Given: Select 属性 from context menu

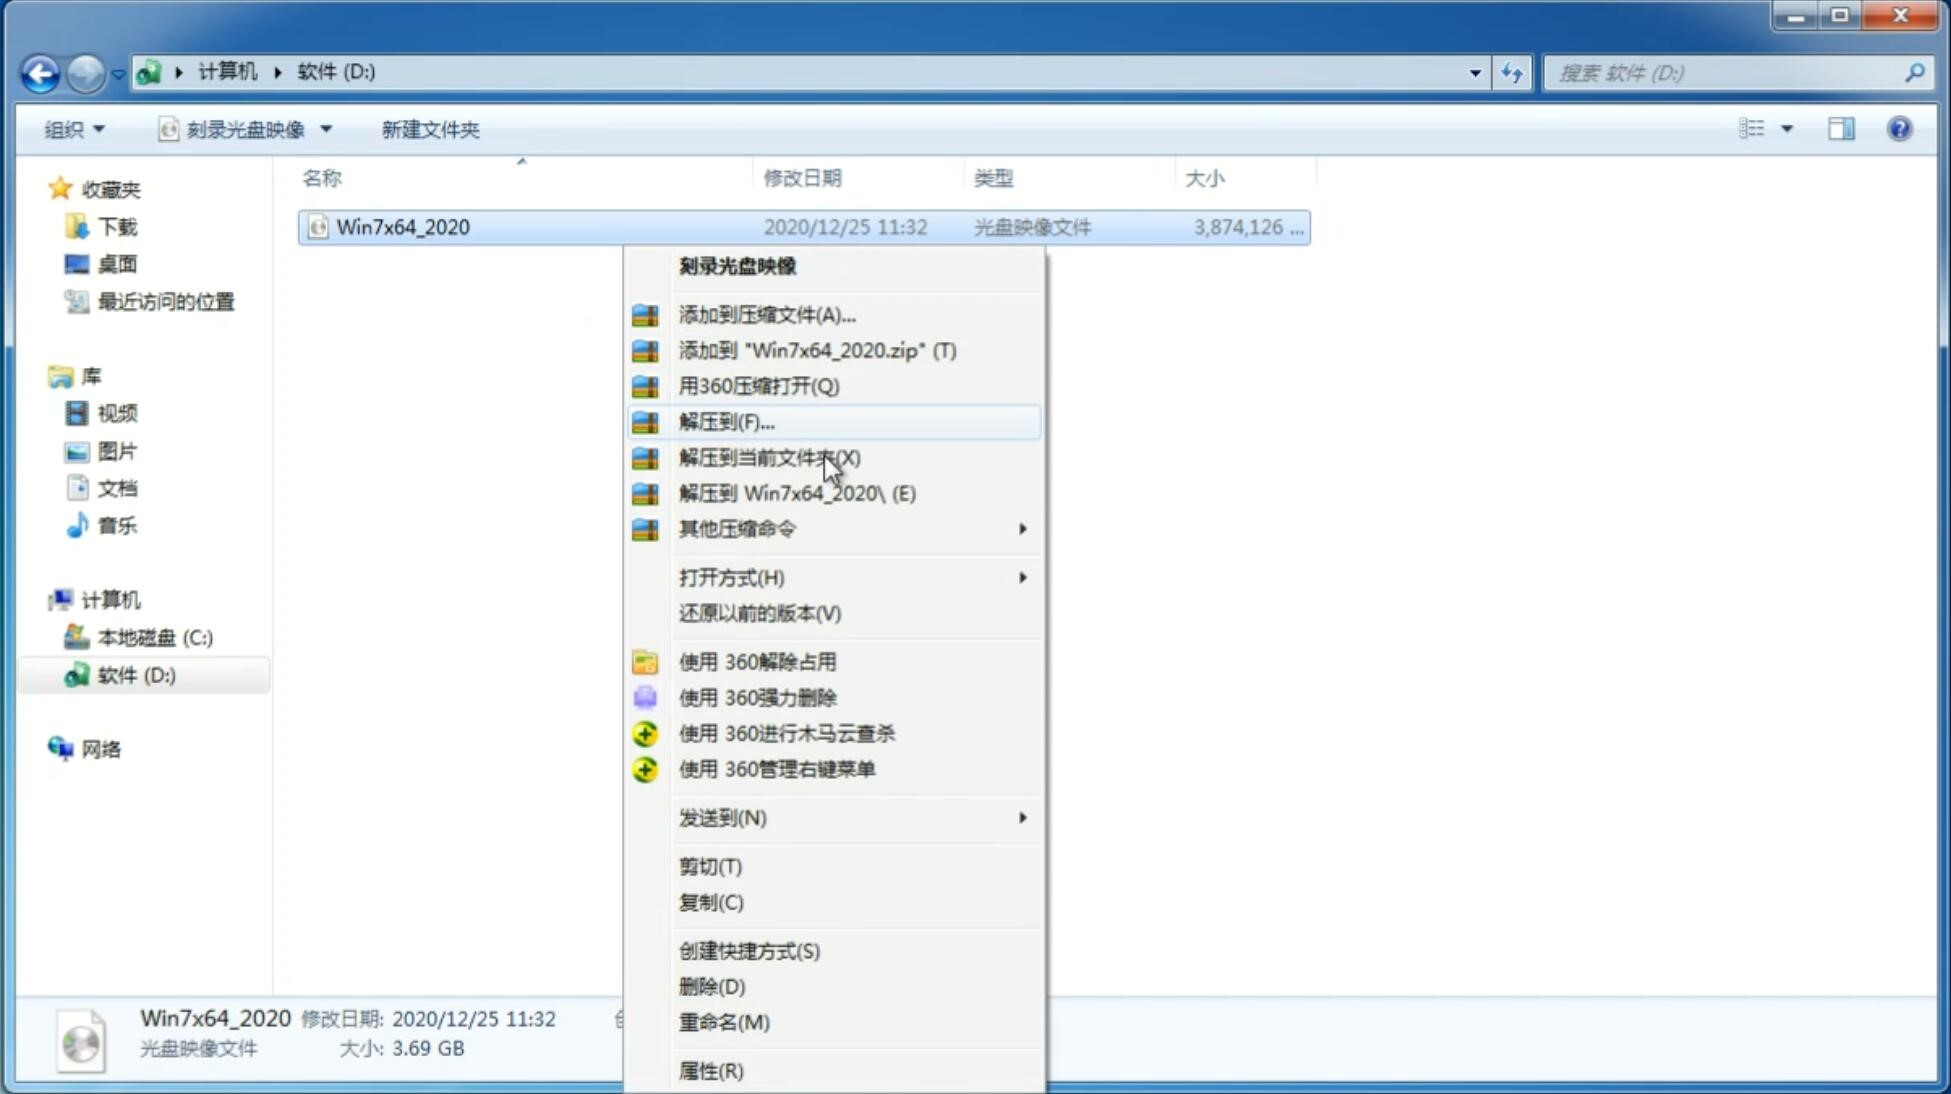Looking at the screenshot, I should pos(710,1070).
